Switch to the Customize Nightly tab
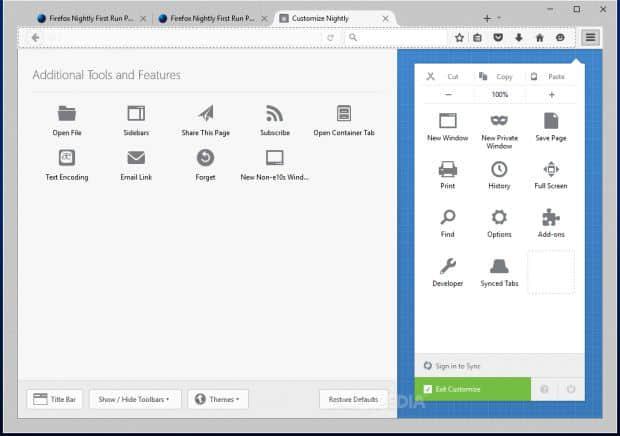Screen dimensions: 620x436 [328, 18]
